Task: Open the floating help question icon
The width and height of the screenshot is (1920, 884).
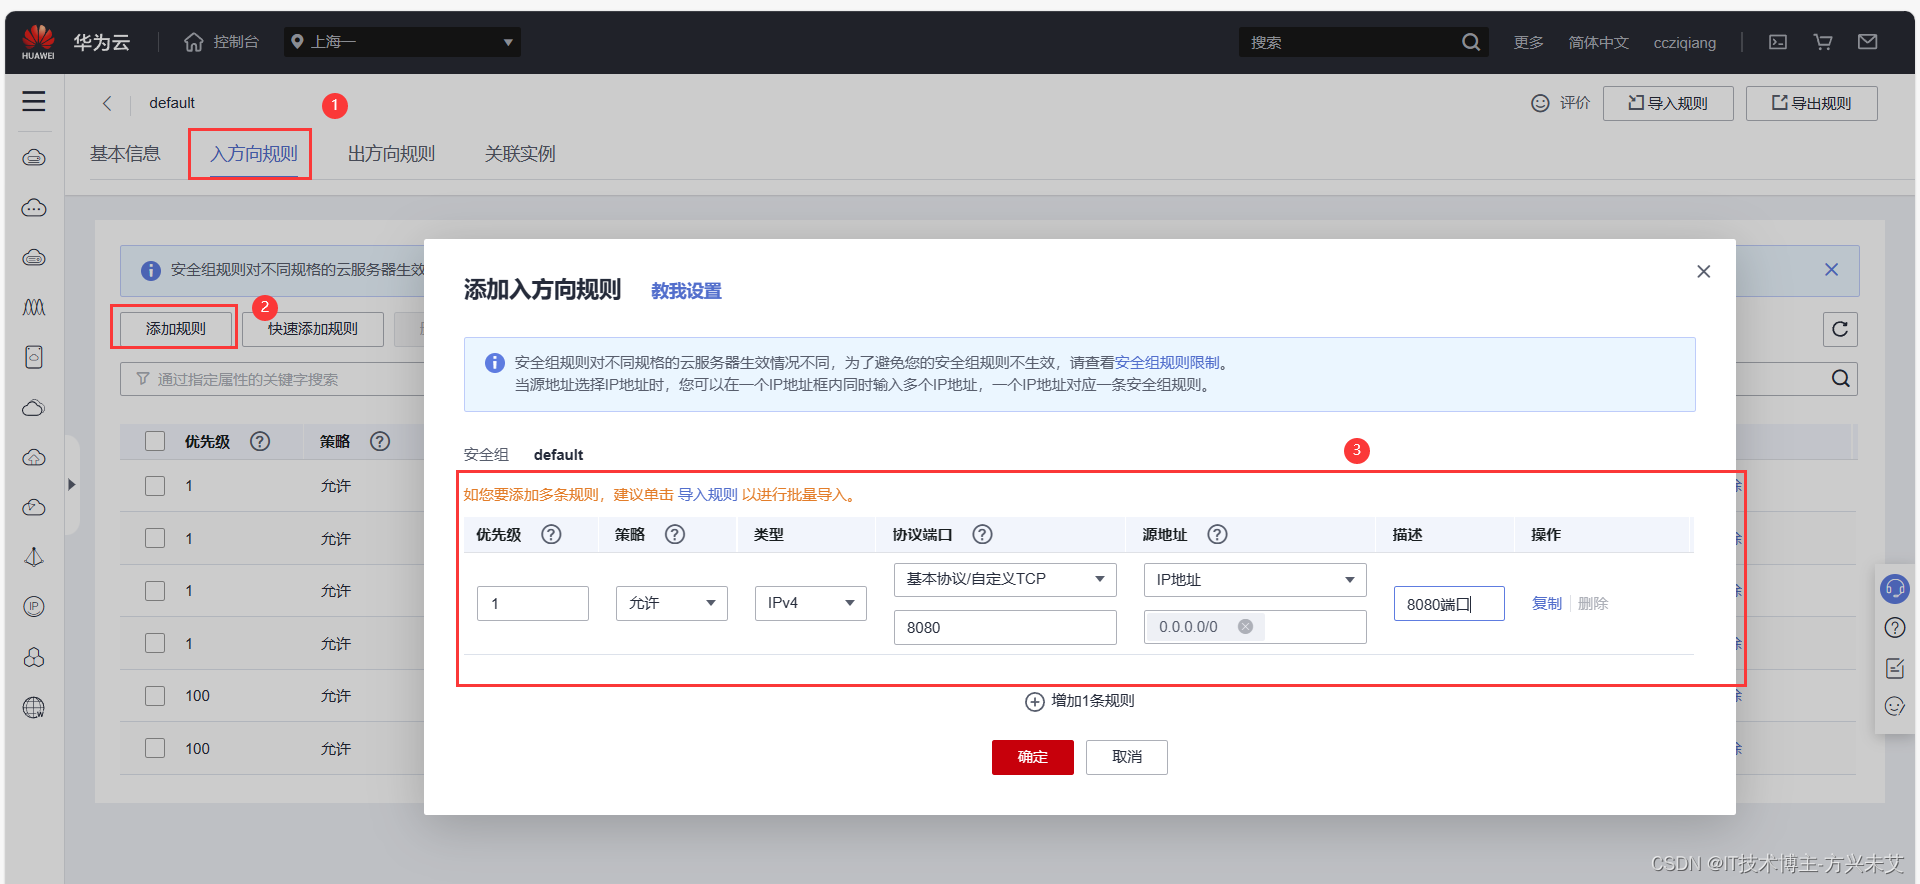Action: coord(1895,628)
